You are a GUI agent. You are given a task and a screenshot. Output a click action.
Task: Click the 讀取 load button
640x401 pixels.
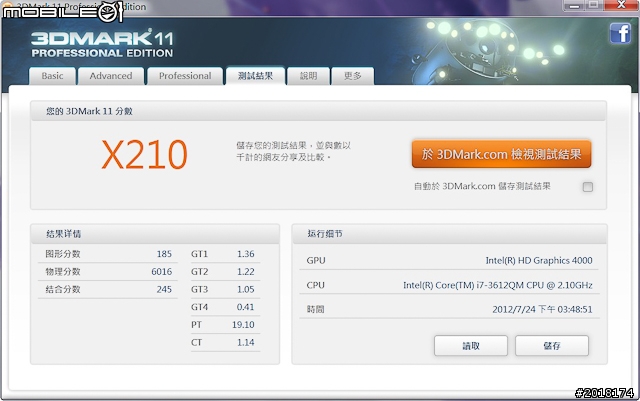471,346
